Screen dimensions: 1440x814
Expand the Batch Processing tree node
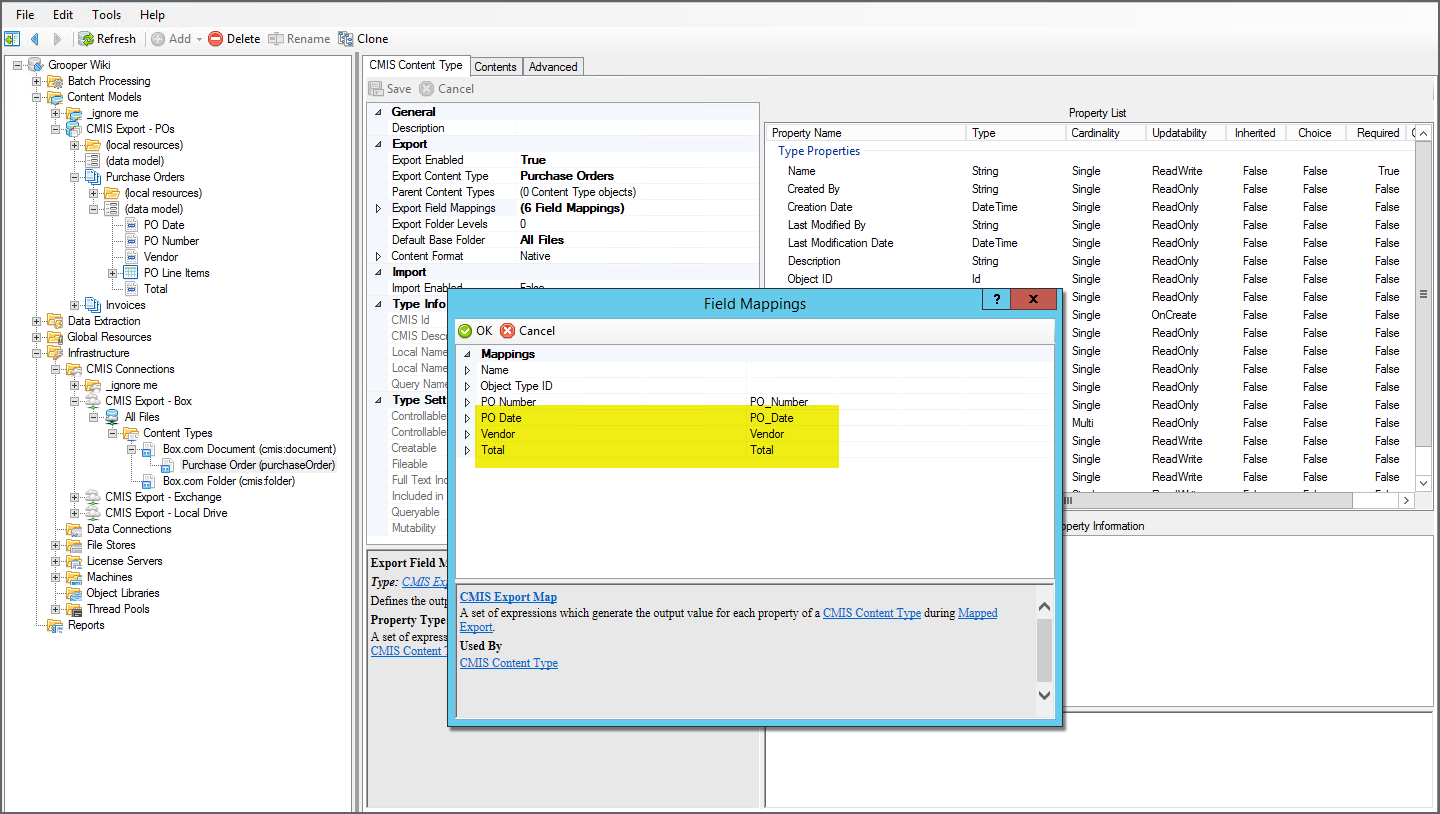pos(37,81)
